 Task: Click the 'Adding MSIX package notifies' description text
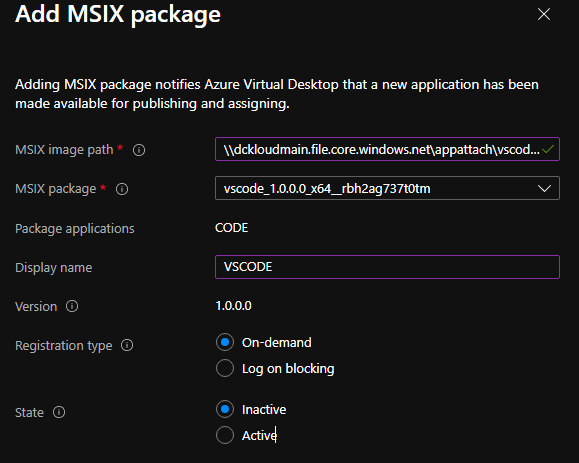pos(277,94)
